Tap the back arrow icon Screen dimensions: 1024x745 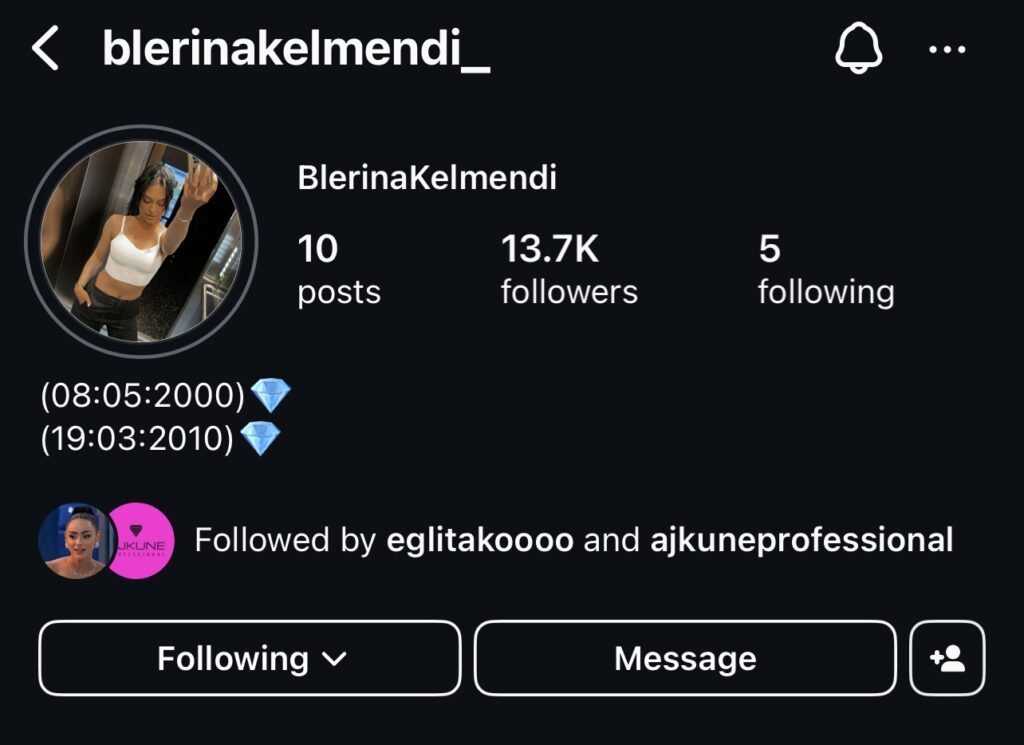point(45,48)
